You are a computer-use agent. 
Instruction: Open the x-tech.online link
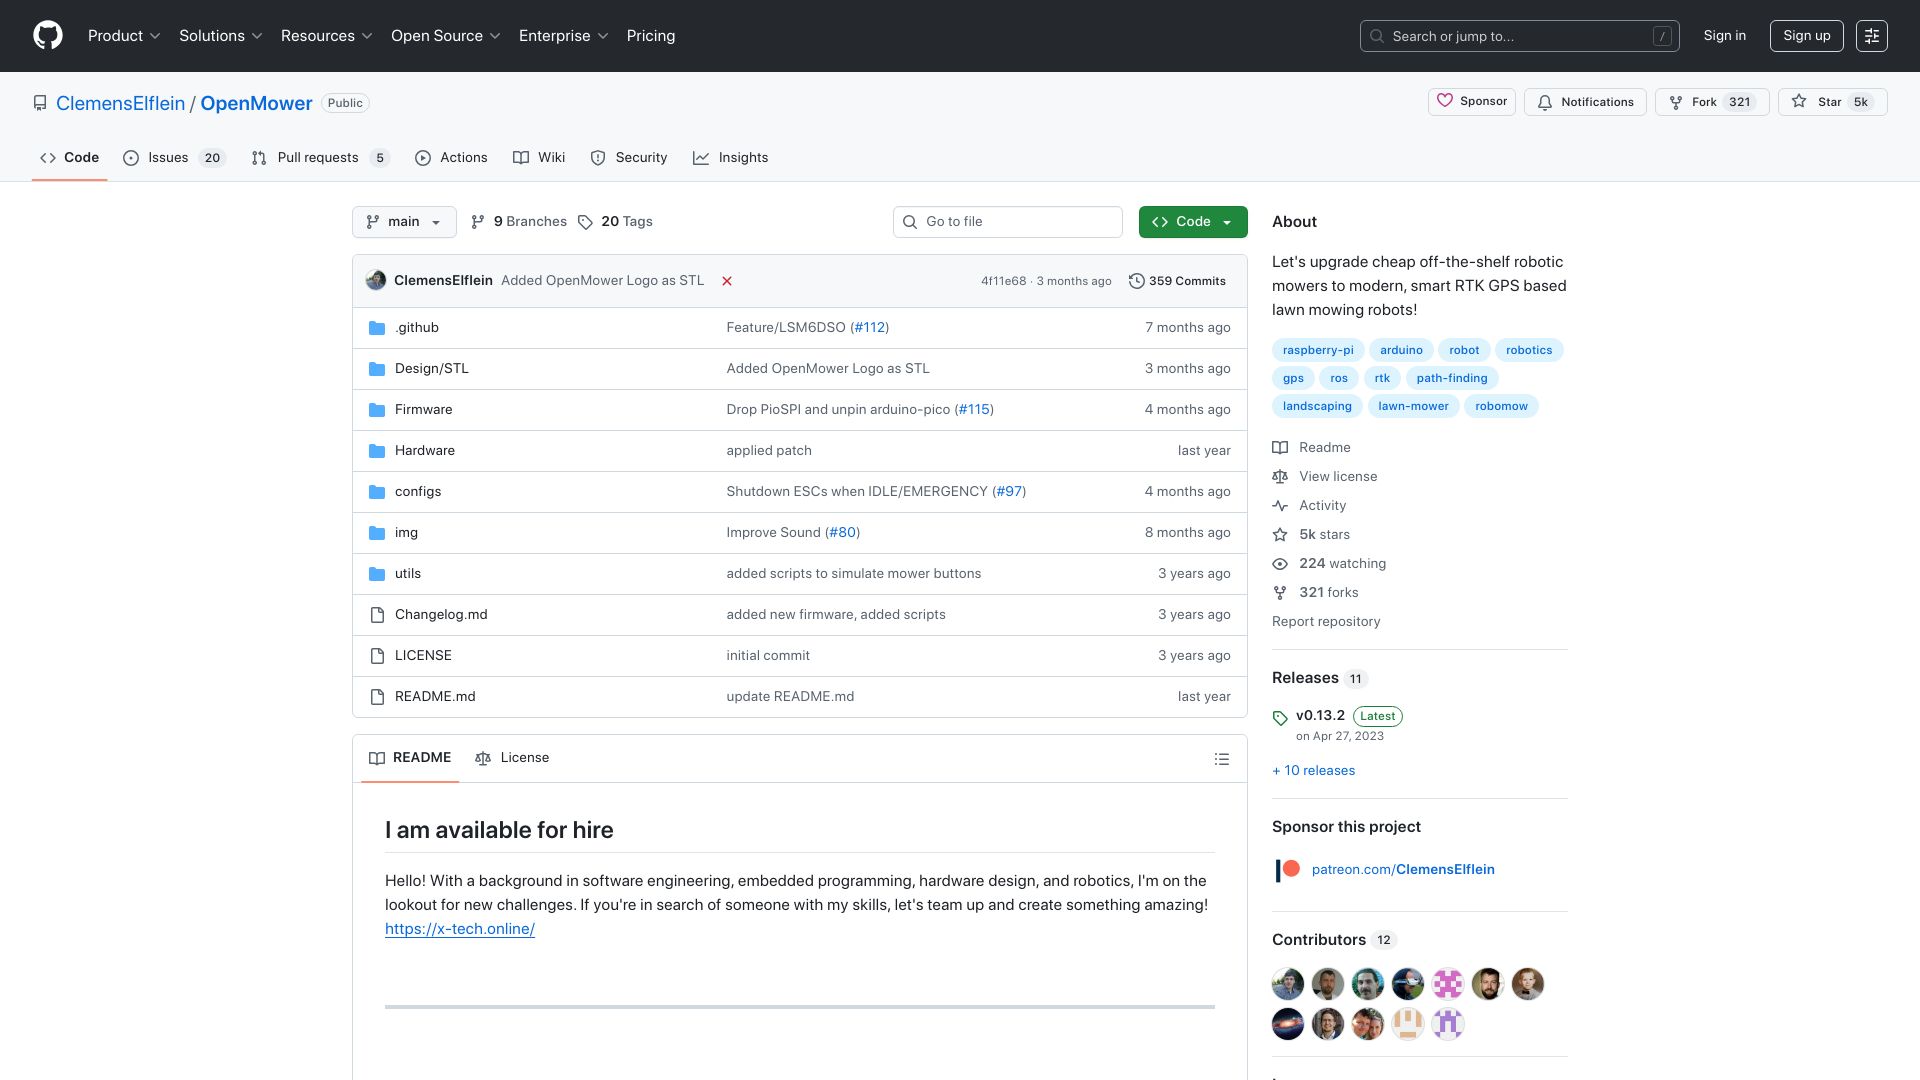click(x=460, y=929)
